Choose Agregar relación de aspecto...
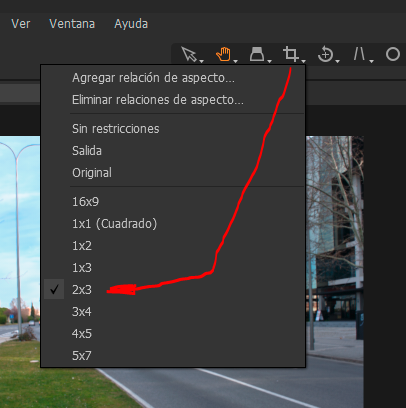406x408 pixels. click(x=173, y=78)
